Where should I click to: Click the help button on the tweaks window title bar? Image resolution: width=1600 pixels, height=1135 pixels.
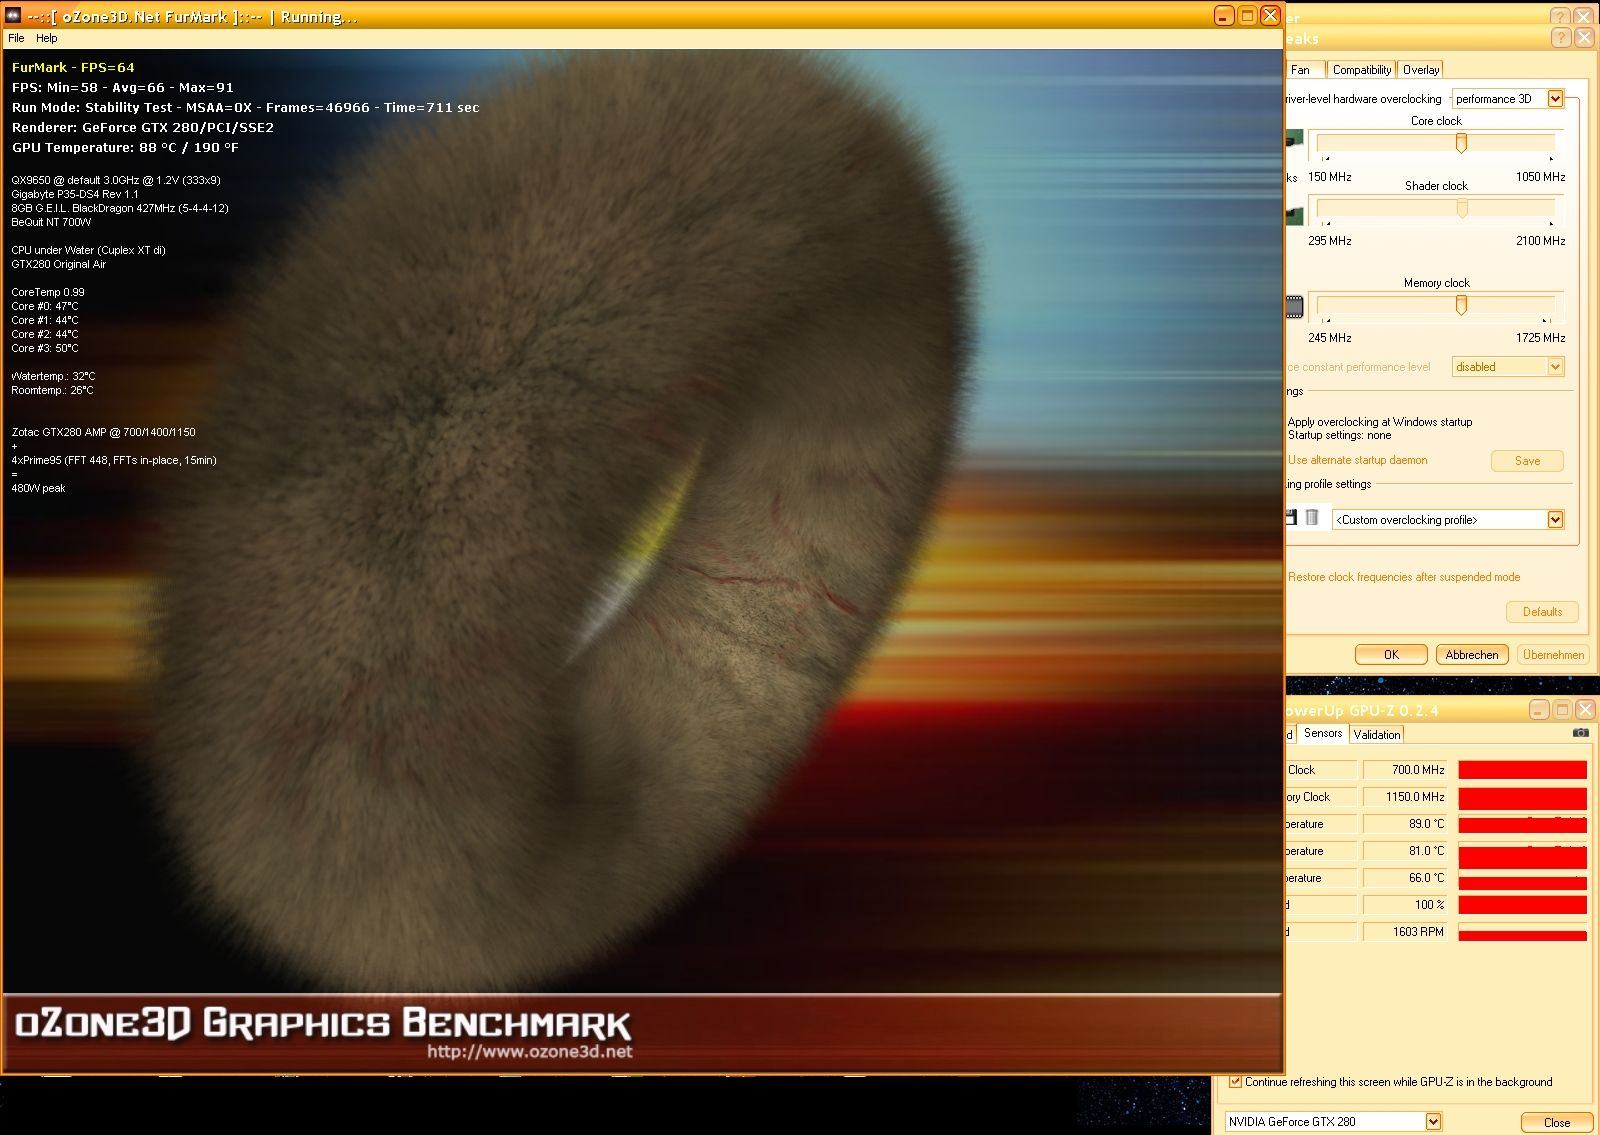click(1561, 38)
